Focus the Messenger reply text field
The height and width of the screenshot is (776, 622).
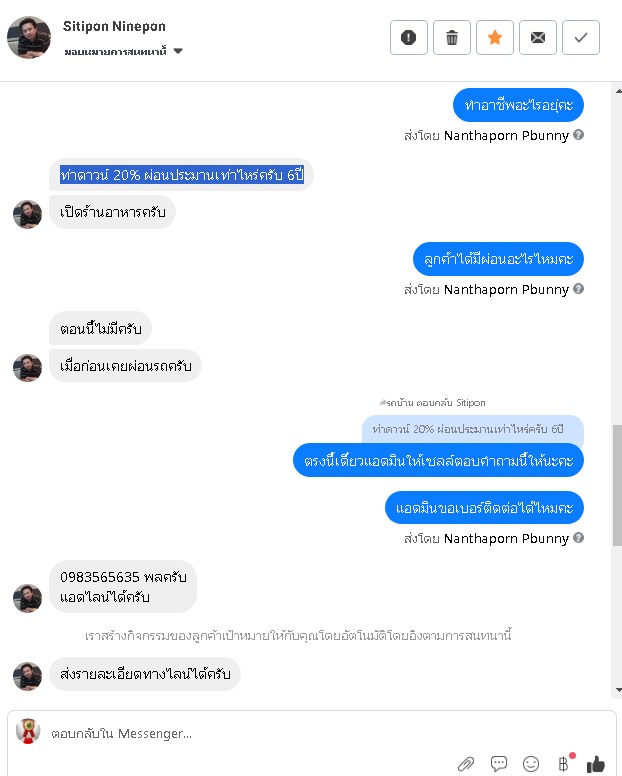312,733
